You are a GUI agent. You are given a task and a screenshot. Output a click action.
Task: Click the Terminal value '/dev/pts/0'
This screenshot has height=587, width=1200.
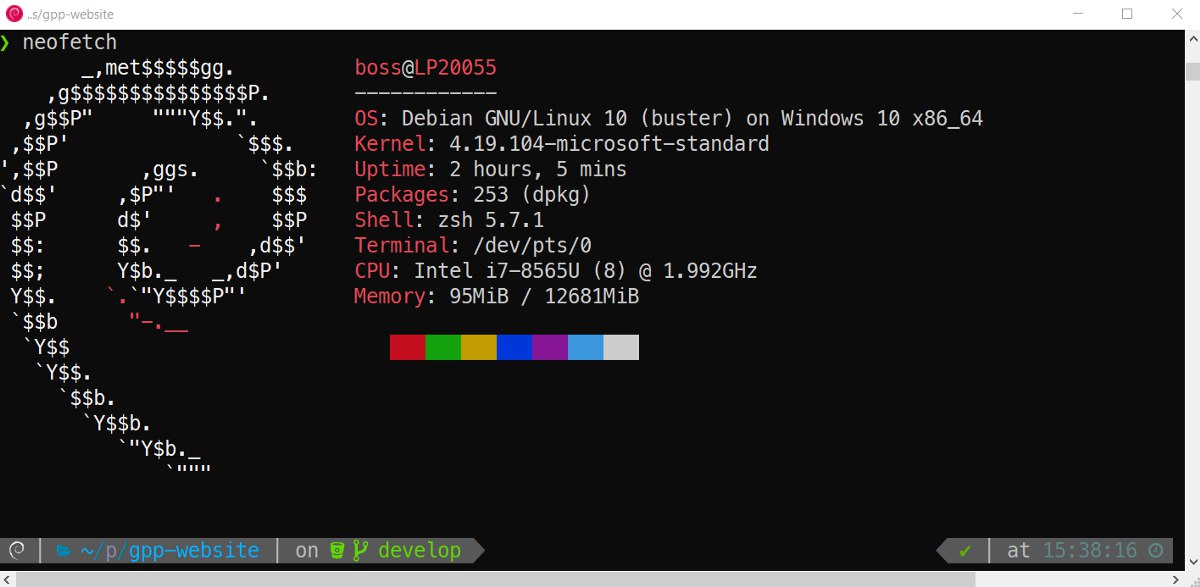pos(532,245)
